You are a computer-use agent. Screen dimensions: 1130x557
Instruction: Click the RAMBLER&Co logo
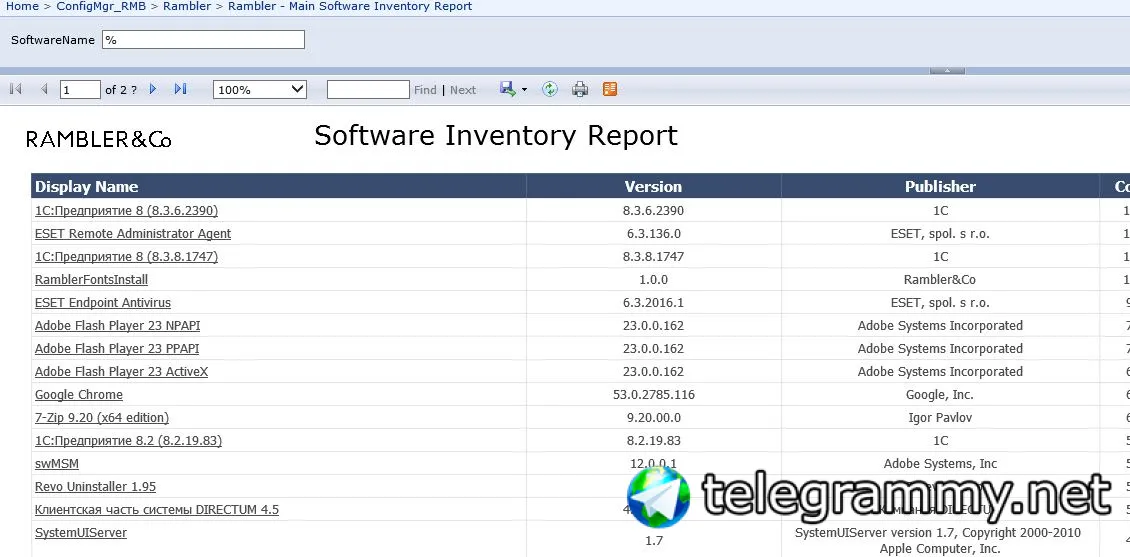[x=99, y=139]
